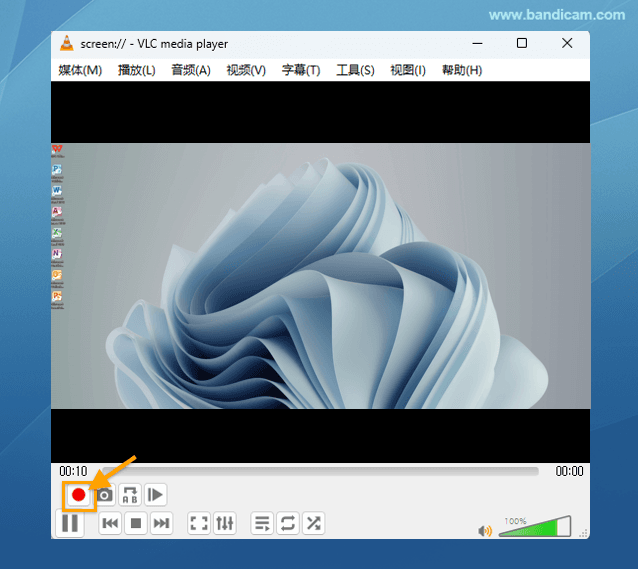Image resolution: width=638 pixels, height=569 pixels.
Task: Toggle the A-B loop button
Action: (130, 495)
